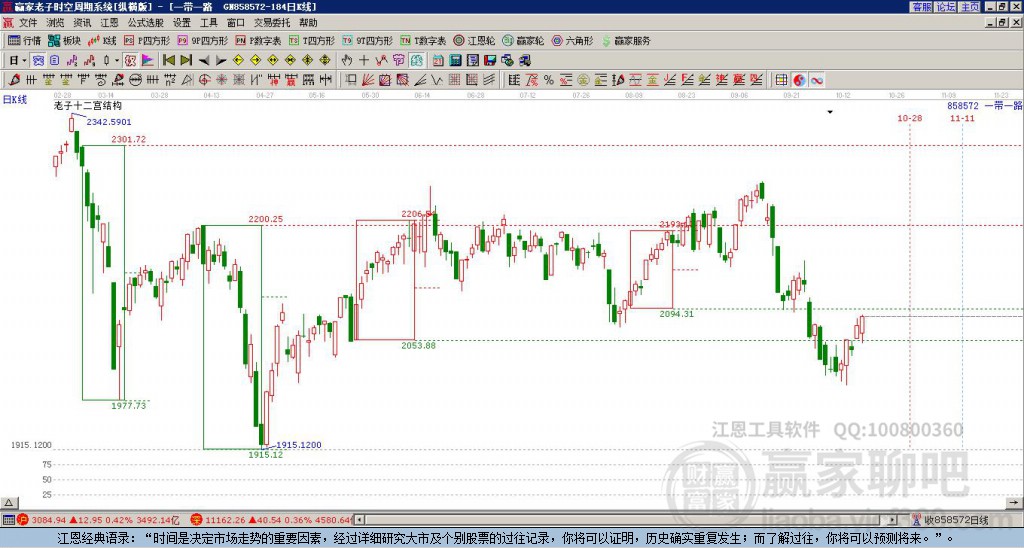Image resolution: width=1024 pixels, height=548 pixels.
Task: Open the 江恩轮 Gann wheel
Action: tap(474, 40)
